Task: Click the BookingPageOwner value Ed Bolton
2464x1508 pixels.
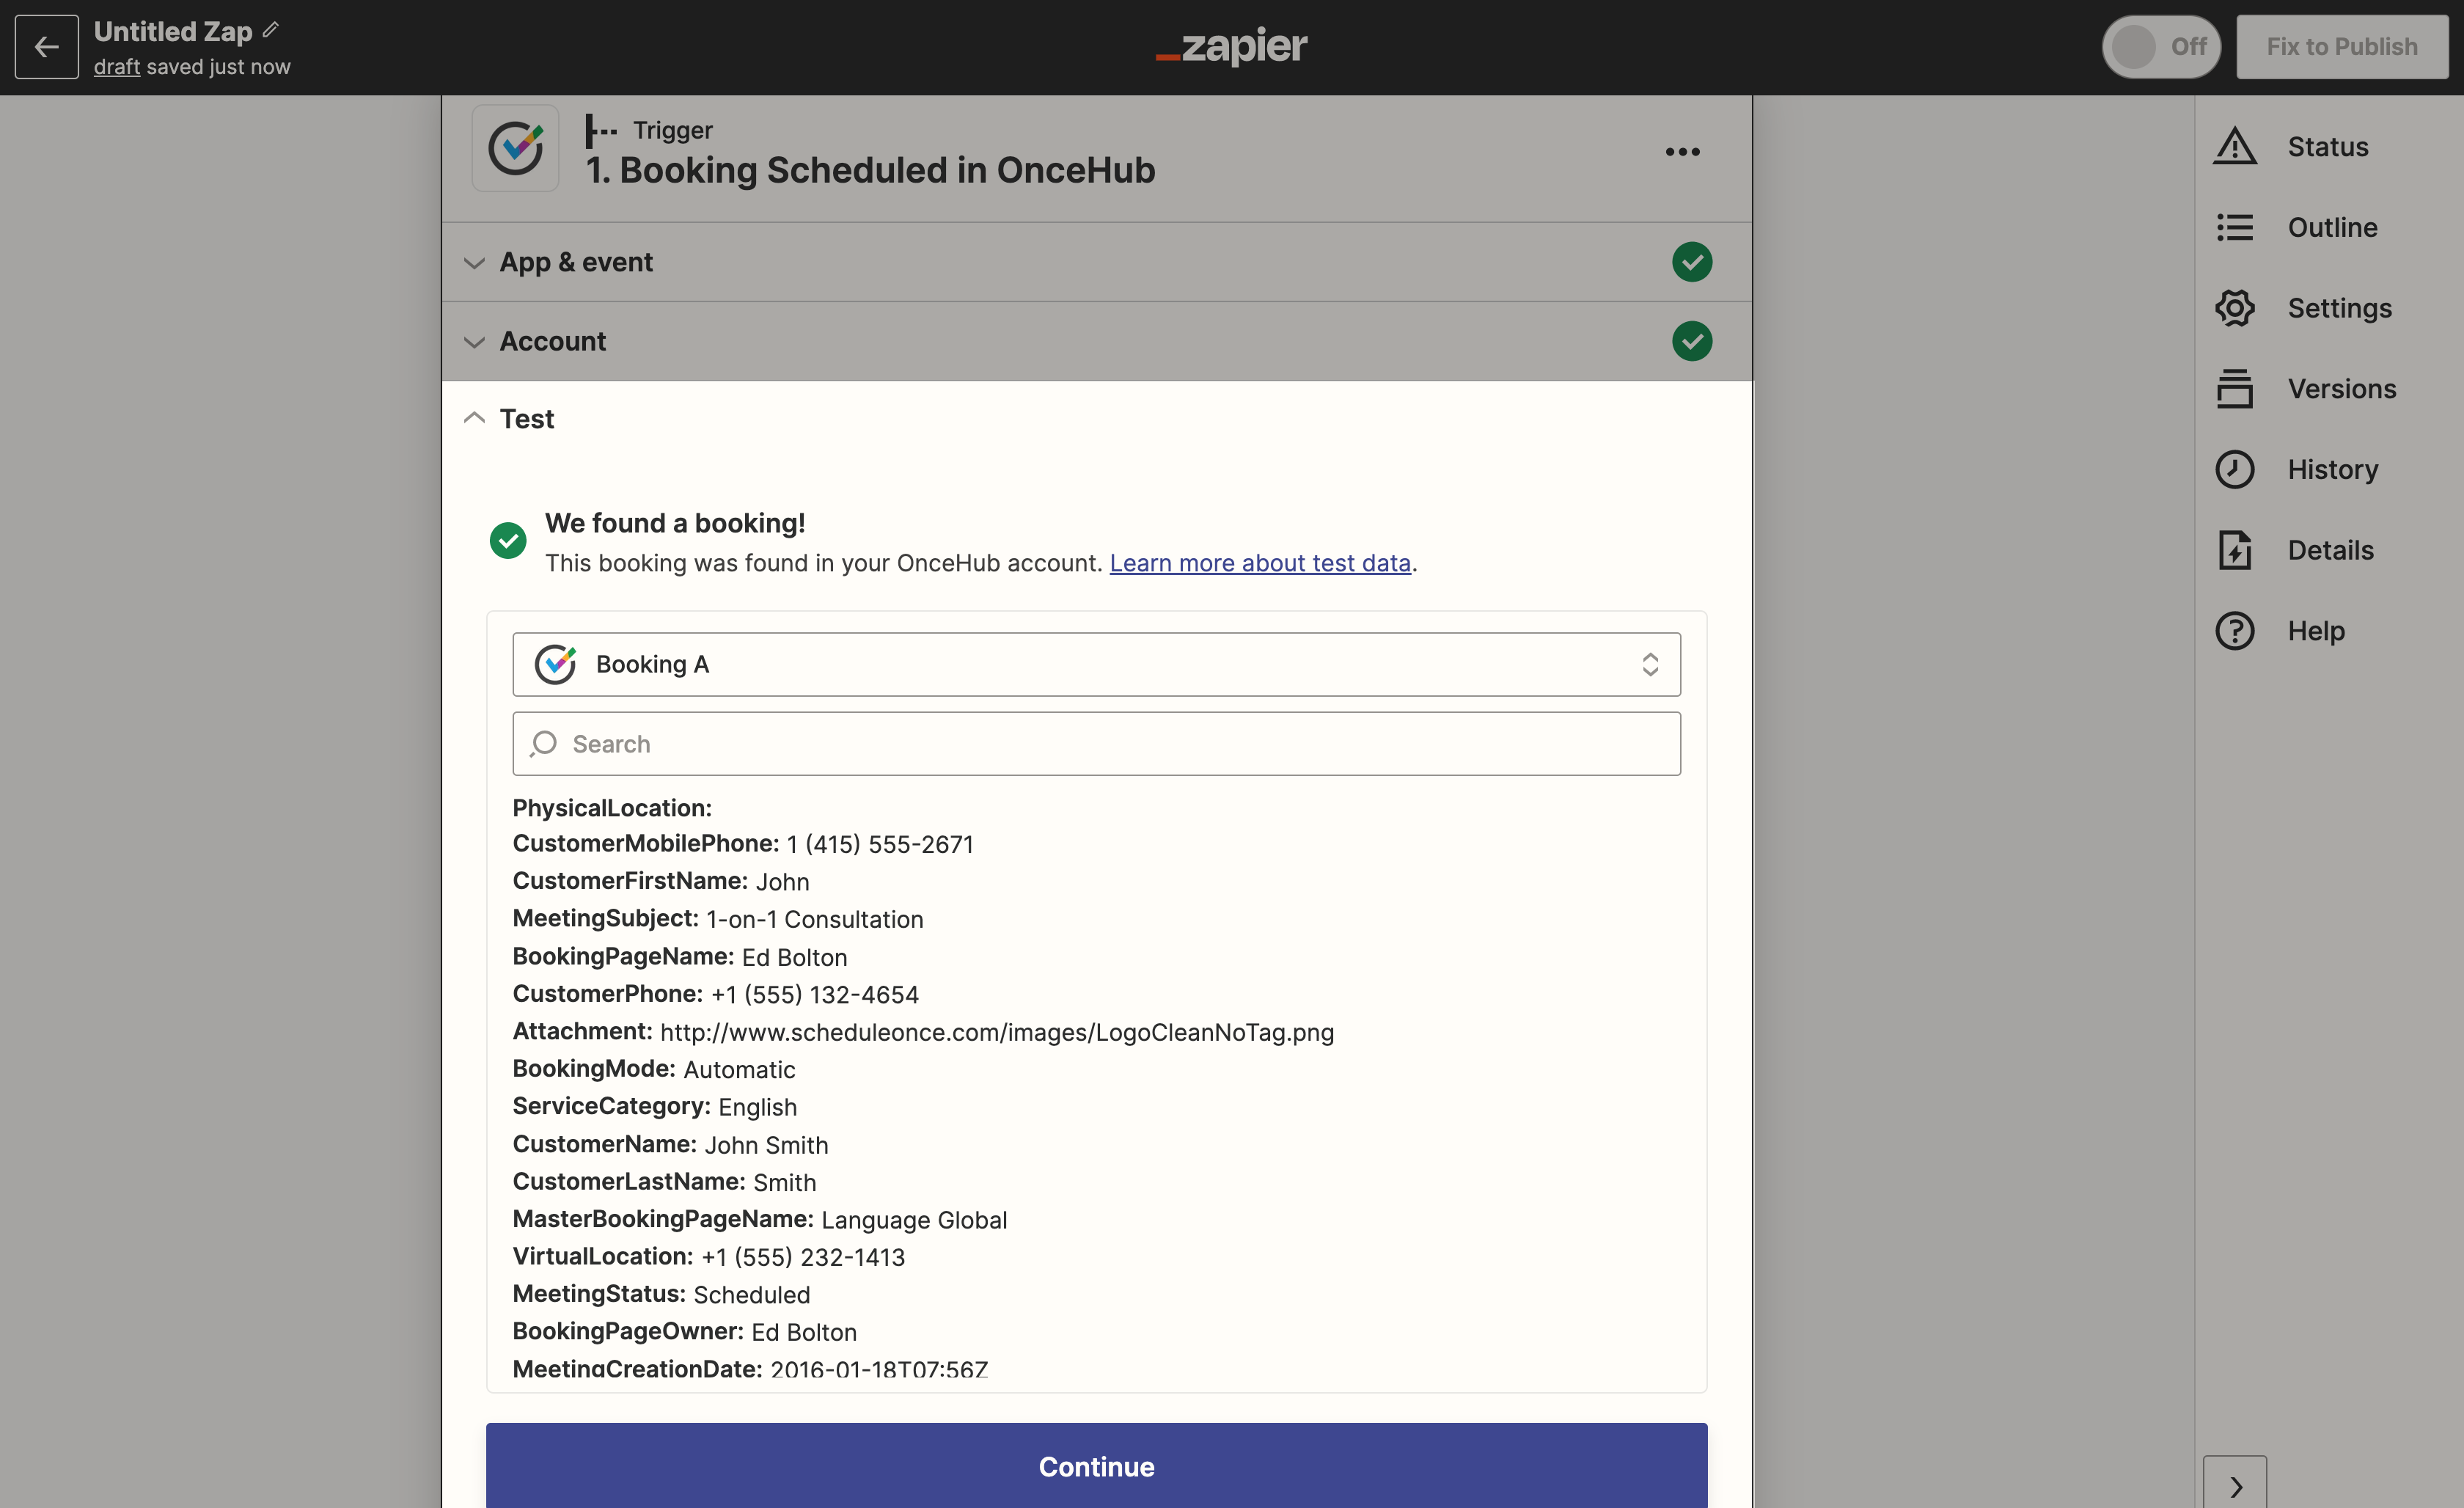Action: pyautogui.click(x=804, y=1333)
